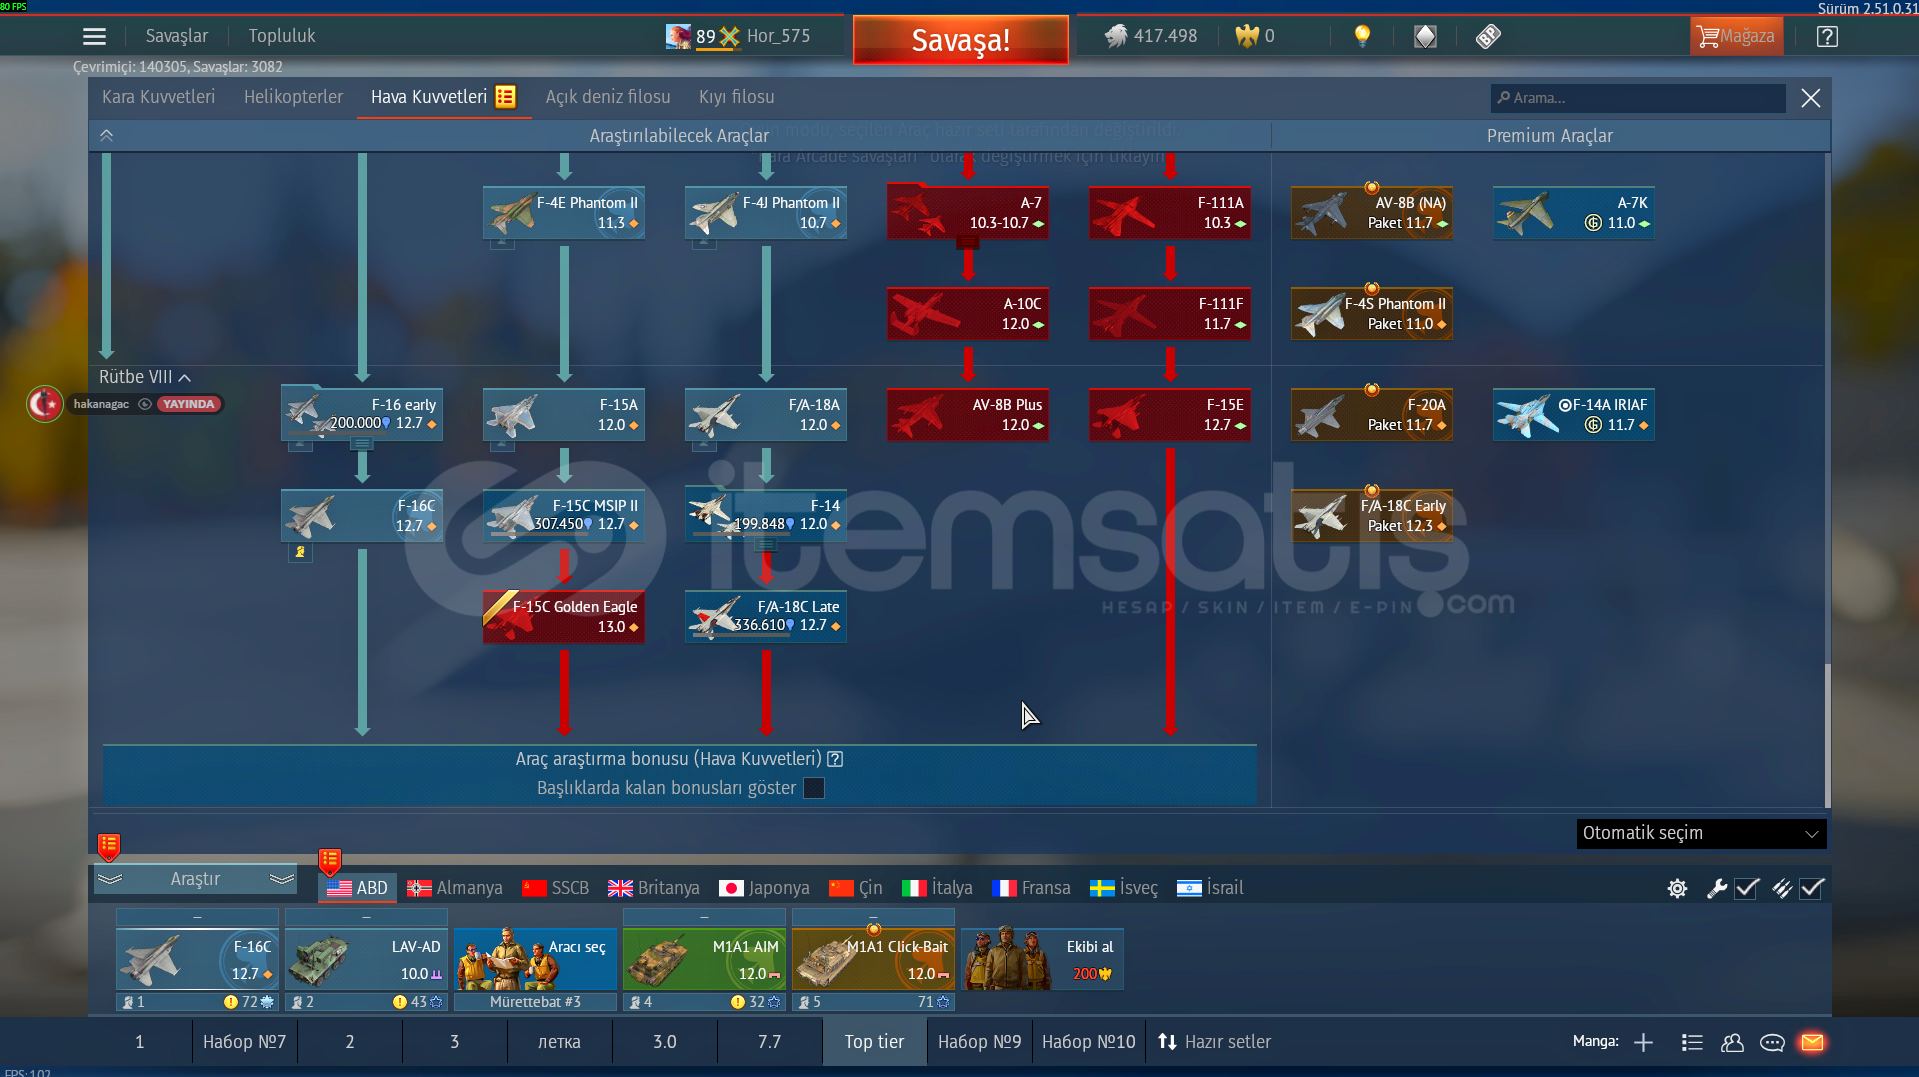
Task: Open the Topluluk menu
Action: [x=282, y=36]
